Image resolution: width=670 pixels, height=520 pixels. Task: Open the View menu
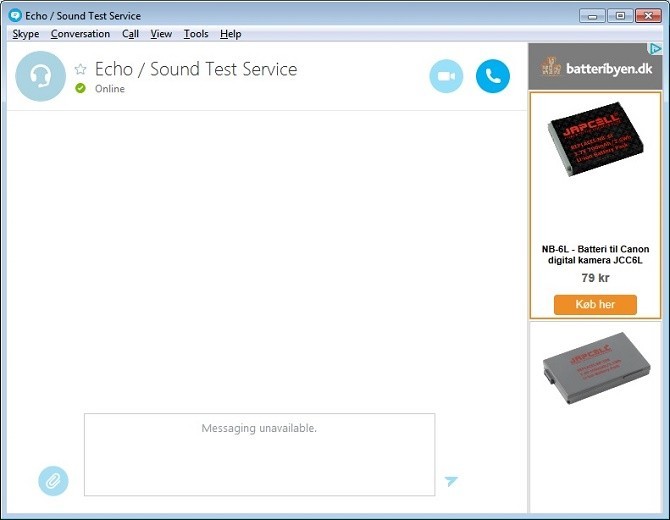pyautogui.click(x=161, y=34)
